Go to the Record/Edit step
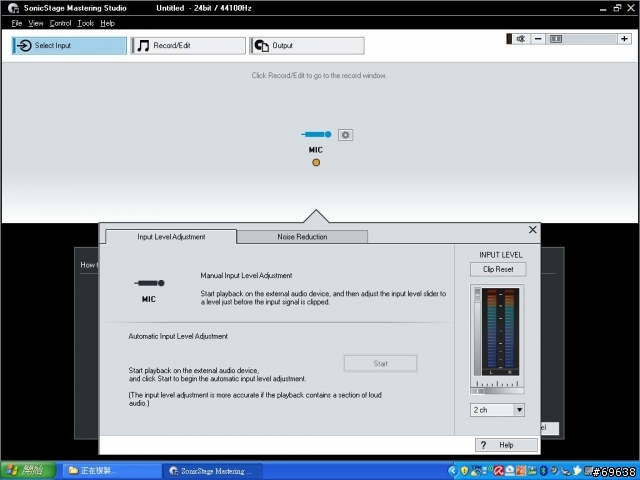Image resolution: width=640 pixels, height=480 pixels. click(188, 45)
